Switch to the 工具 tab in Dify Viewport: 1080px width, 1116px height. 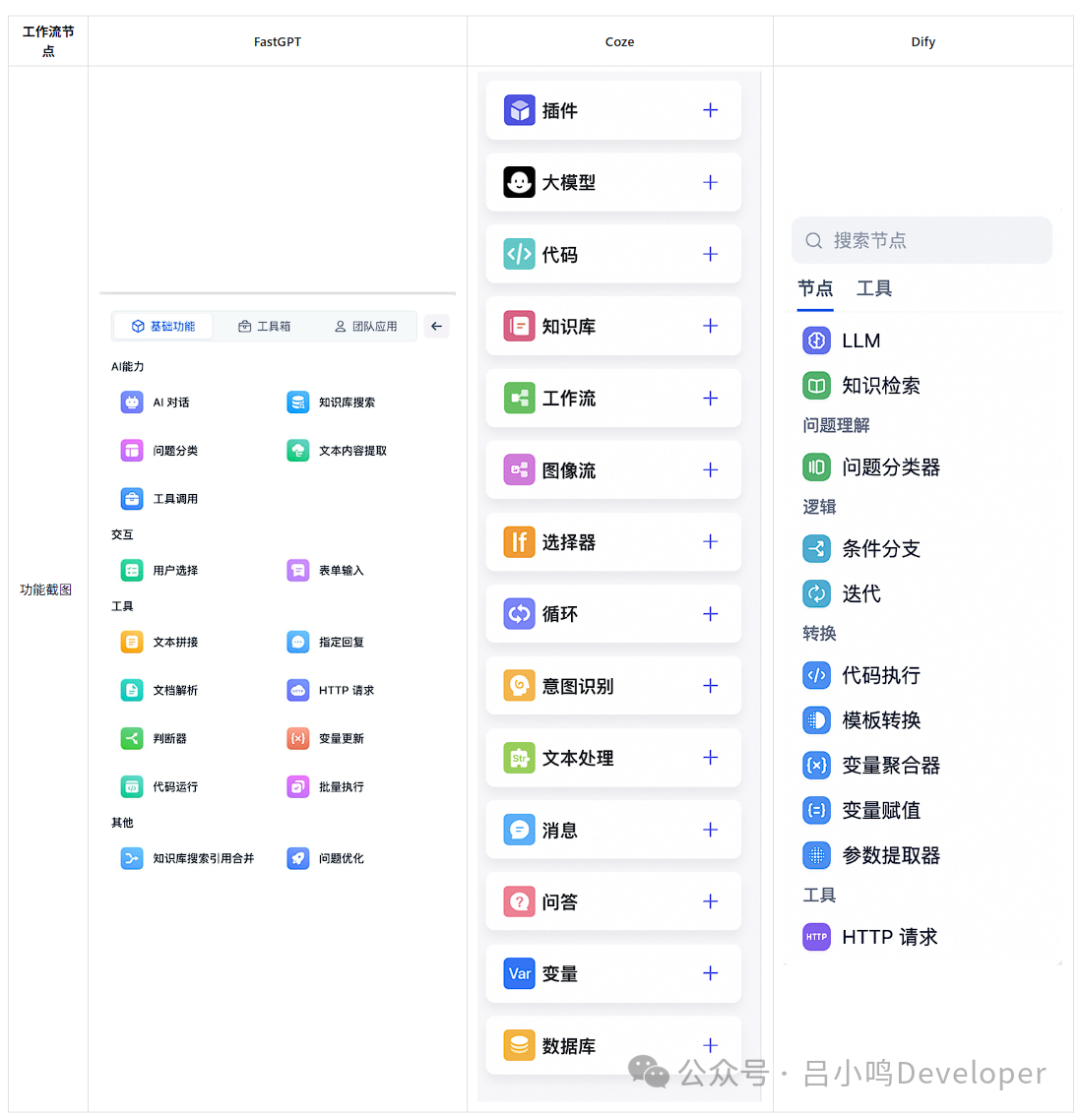tap(875, 289)
